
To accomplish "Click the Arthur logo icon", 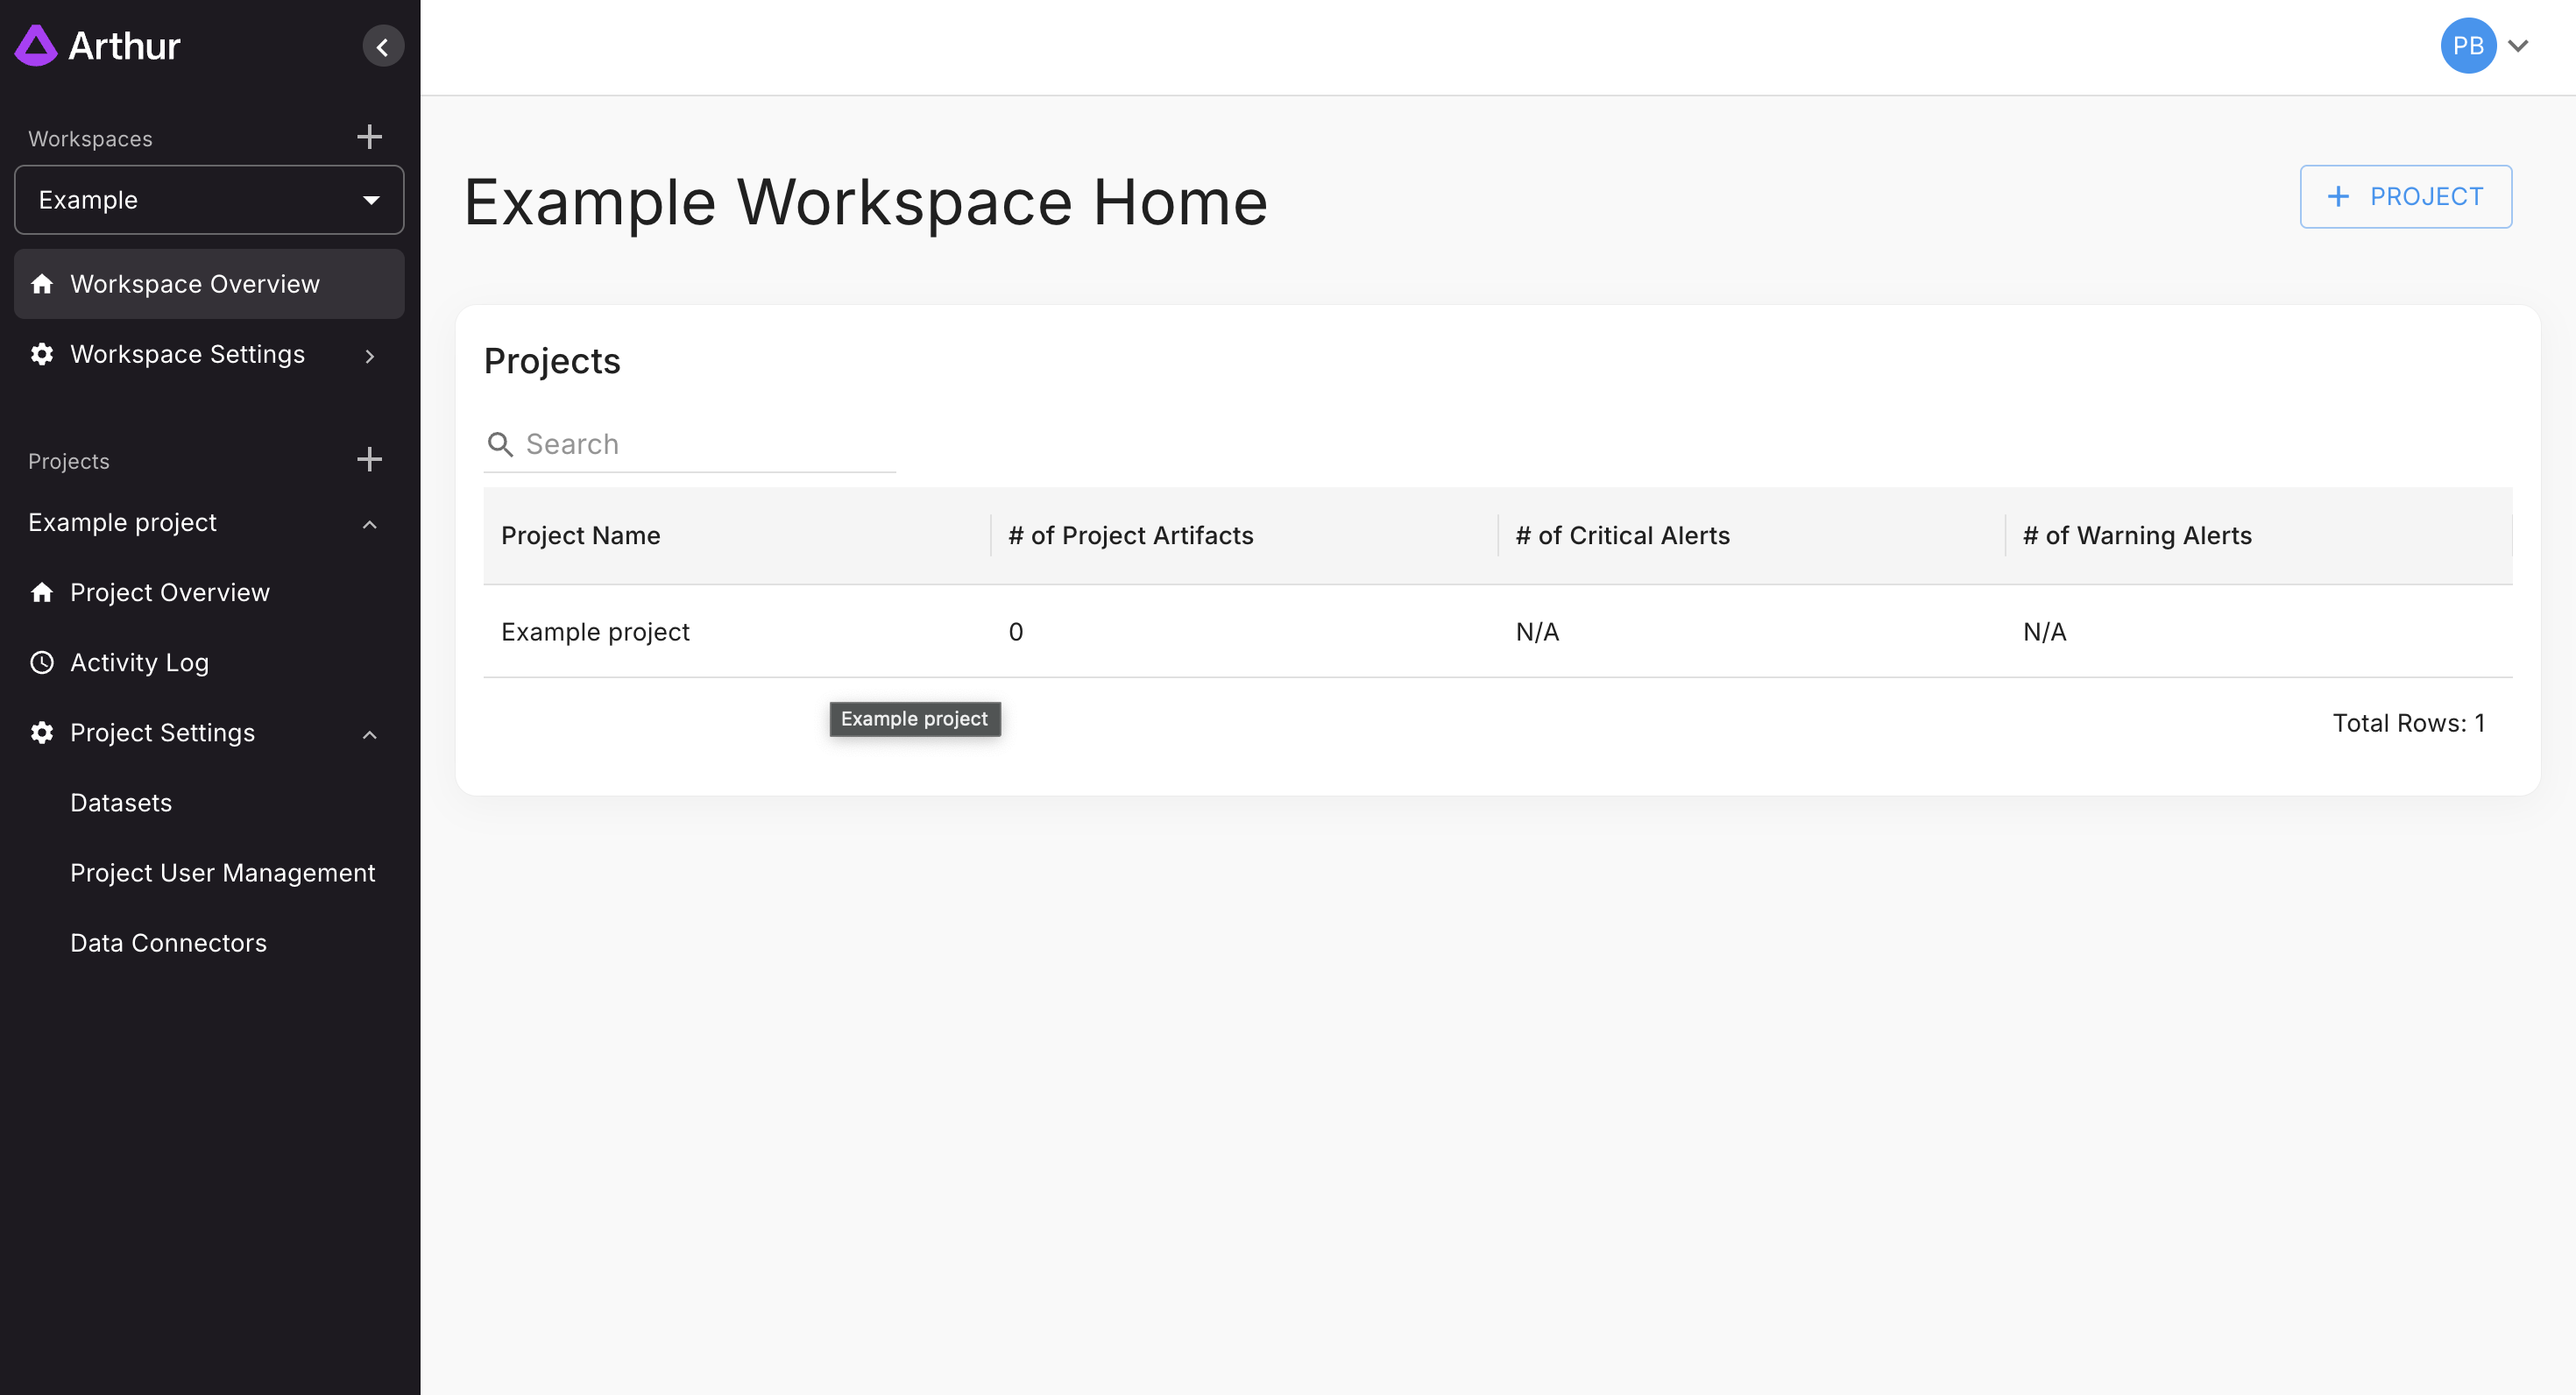I will (36, 46).
